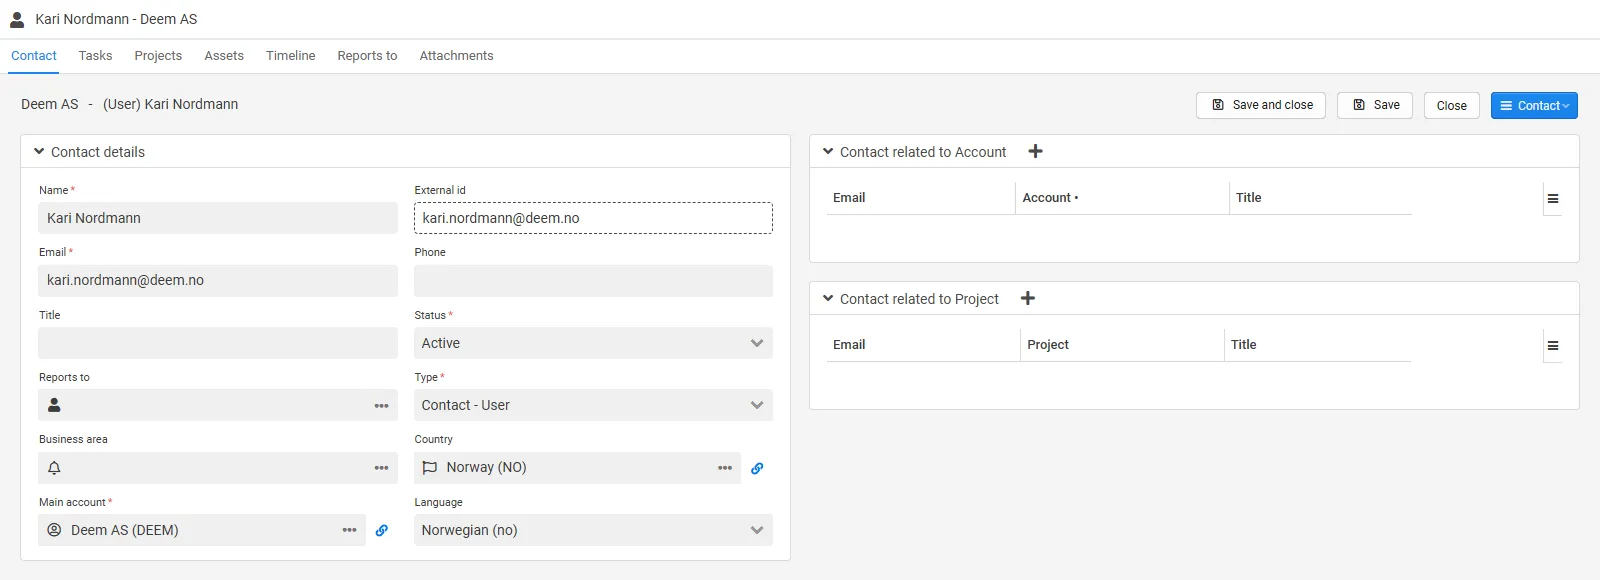
Task: Click the ellipsis in the Business area field
Action: 381,468
